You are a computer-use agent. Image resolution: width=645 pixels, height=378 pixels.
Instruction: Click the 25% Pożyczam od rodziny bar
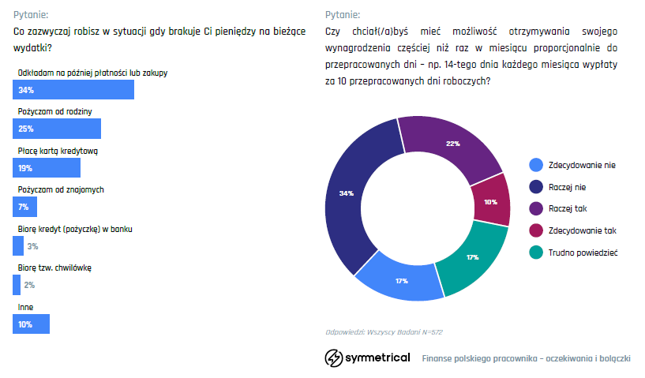(x=57, y=129)
